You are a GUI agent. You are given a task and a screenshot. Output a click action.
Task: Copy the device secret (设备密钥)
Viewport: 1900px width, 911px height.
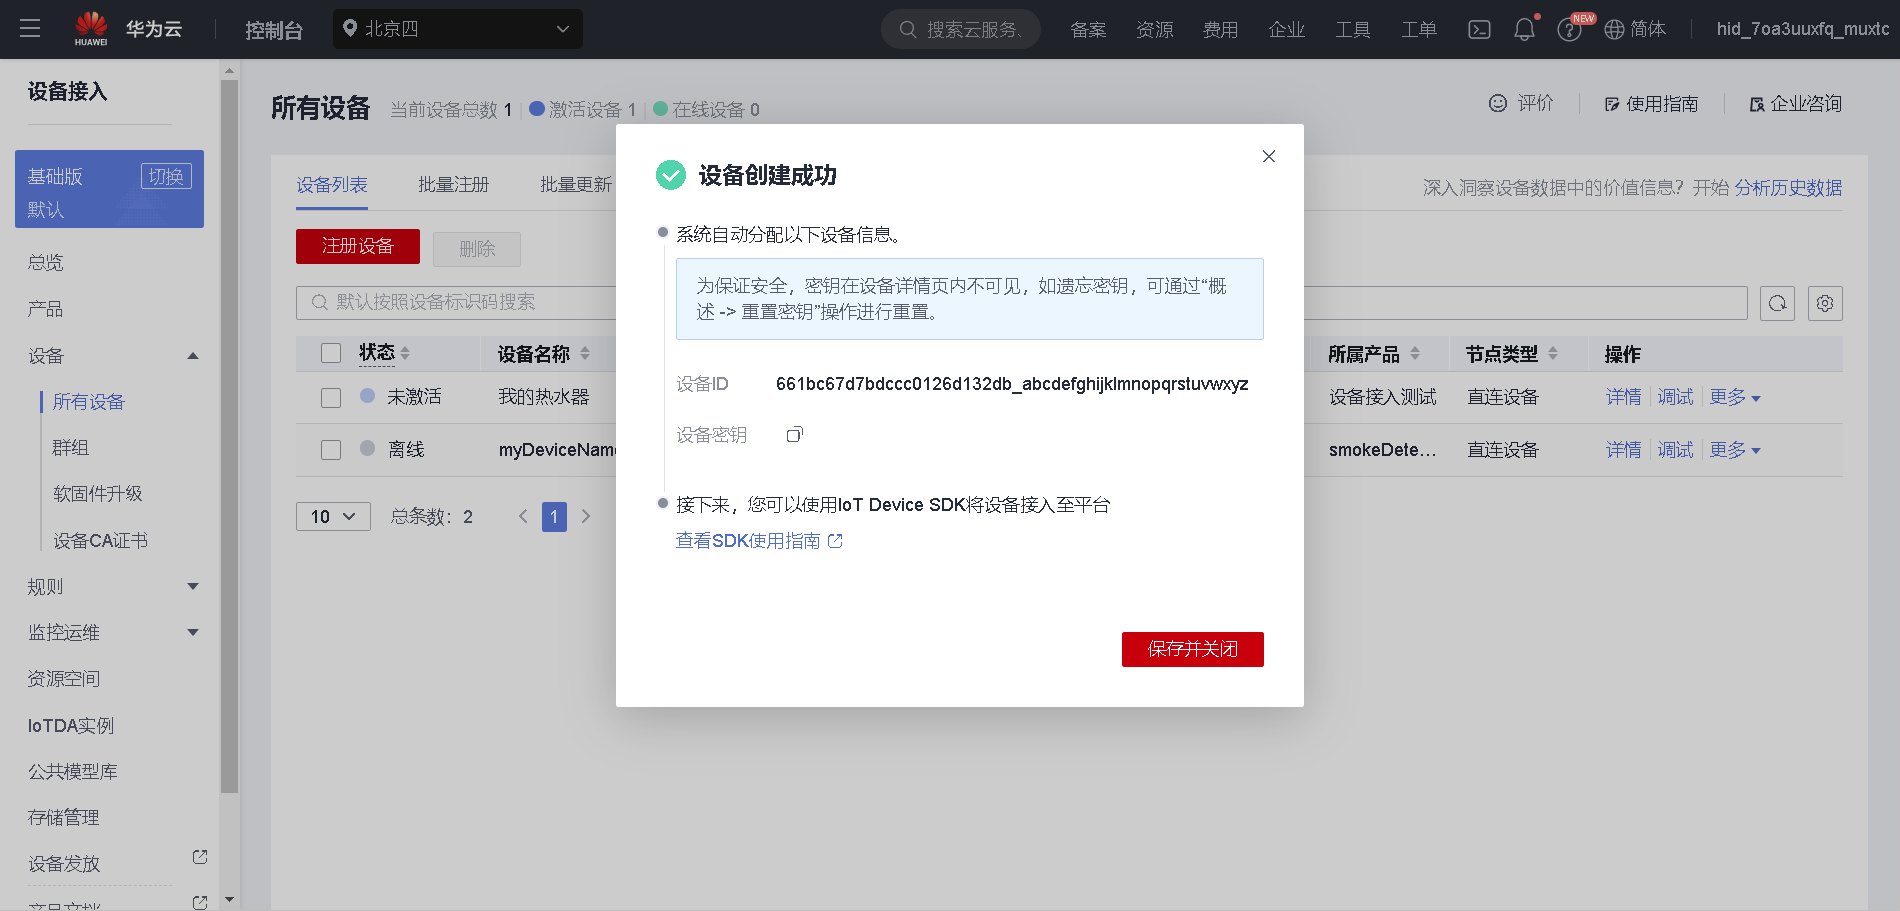(794, 434)
